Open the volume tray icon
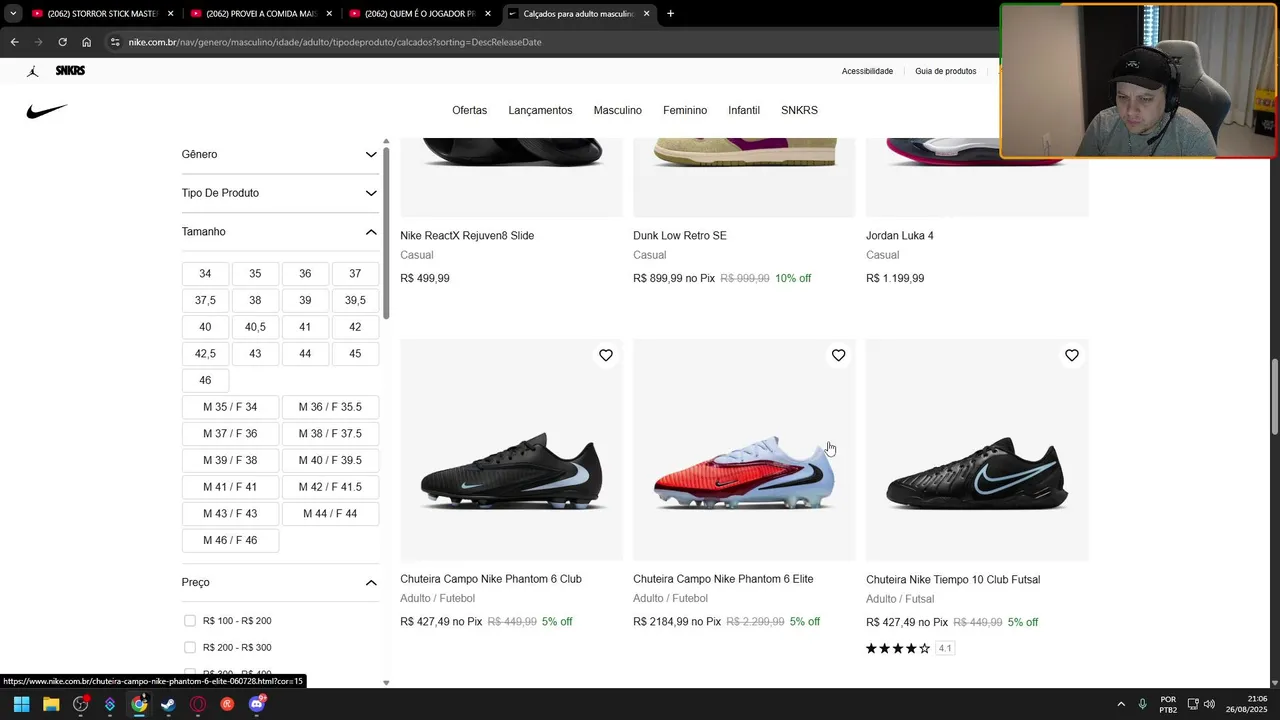This screenshot has height=720, width=1280. pos(1209,704)
